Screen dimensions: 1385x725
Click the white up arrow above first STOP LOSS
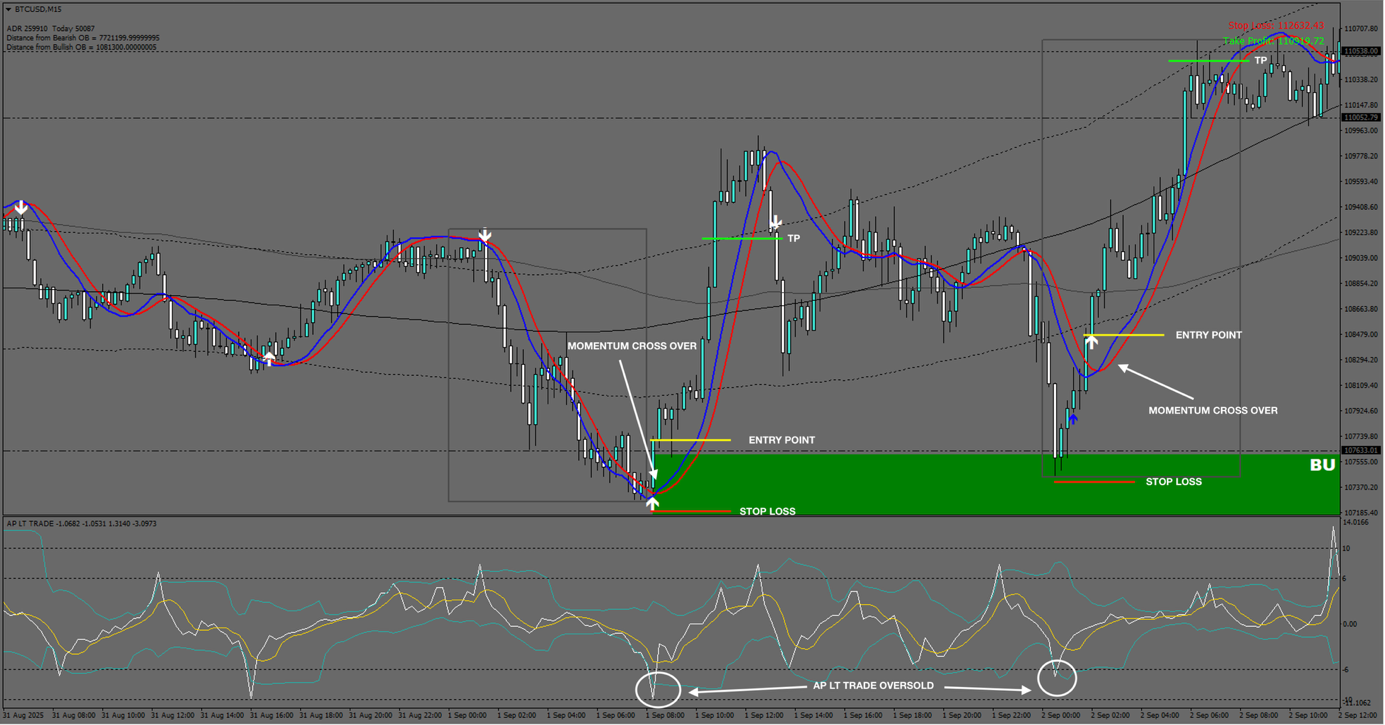(x=652, y=504)
